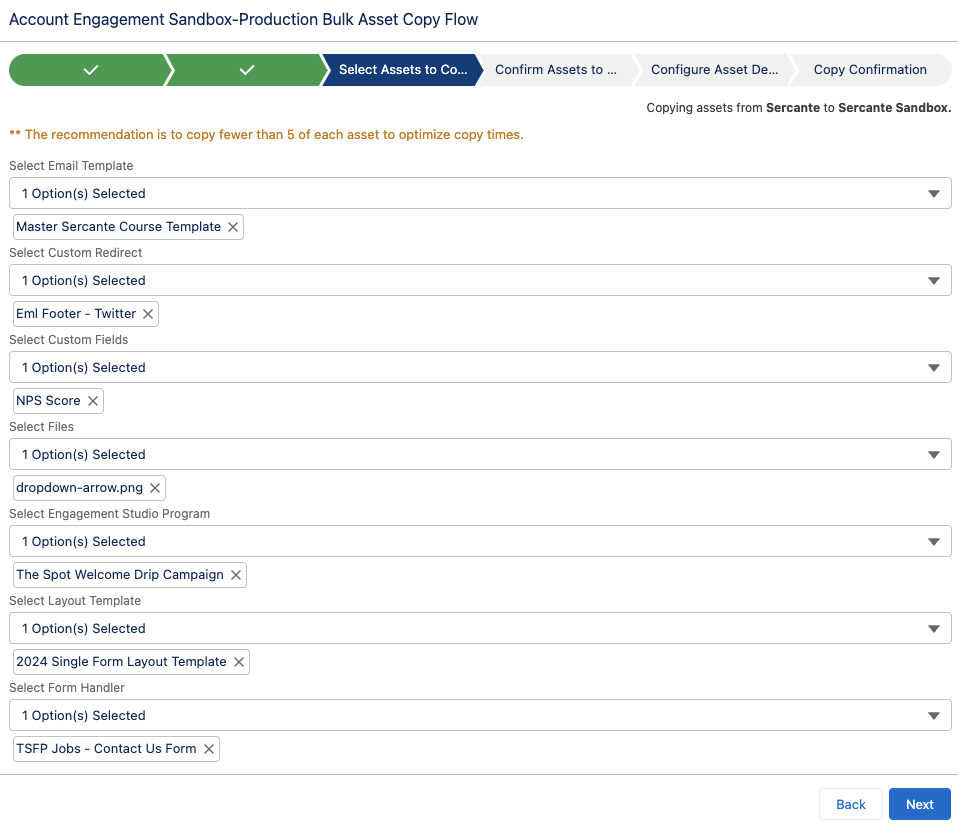Go to Select Assets to Copy step
Viewport: 958px width, 828px height.
(x=403, y=70)
